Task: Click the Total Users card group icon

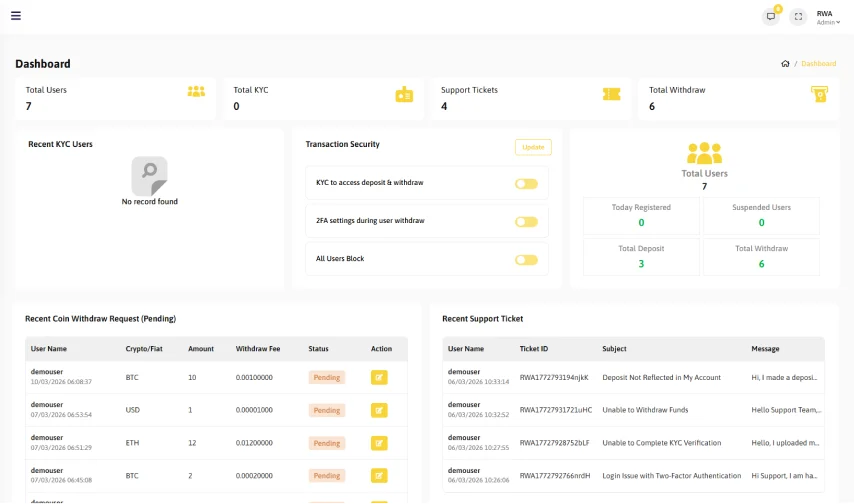Action: coord(196,92)
